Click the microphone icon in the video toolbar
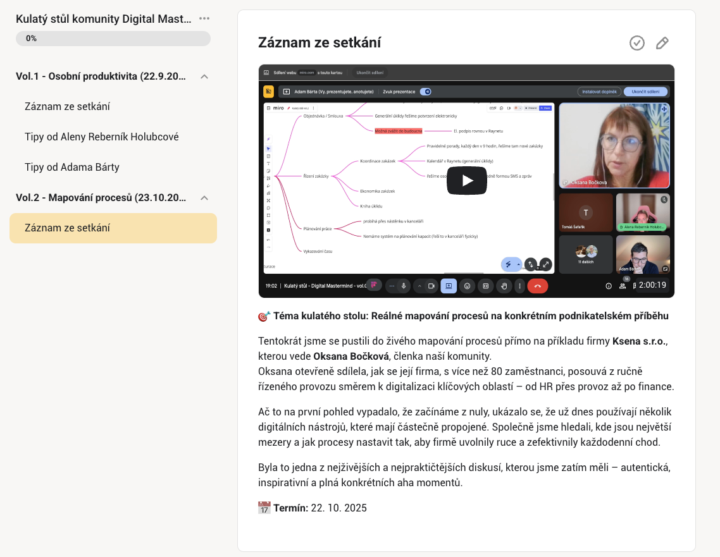This screenshot has width=720, height=557. pos(404,286)
